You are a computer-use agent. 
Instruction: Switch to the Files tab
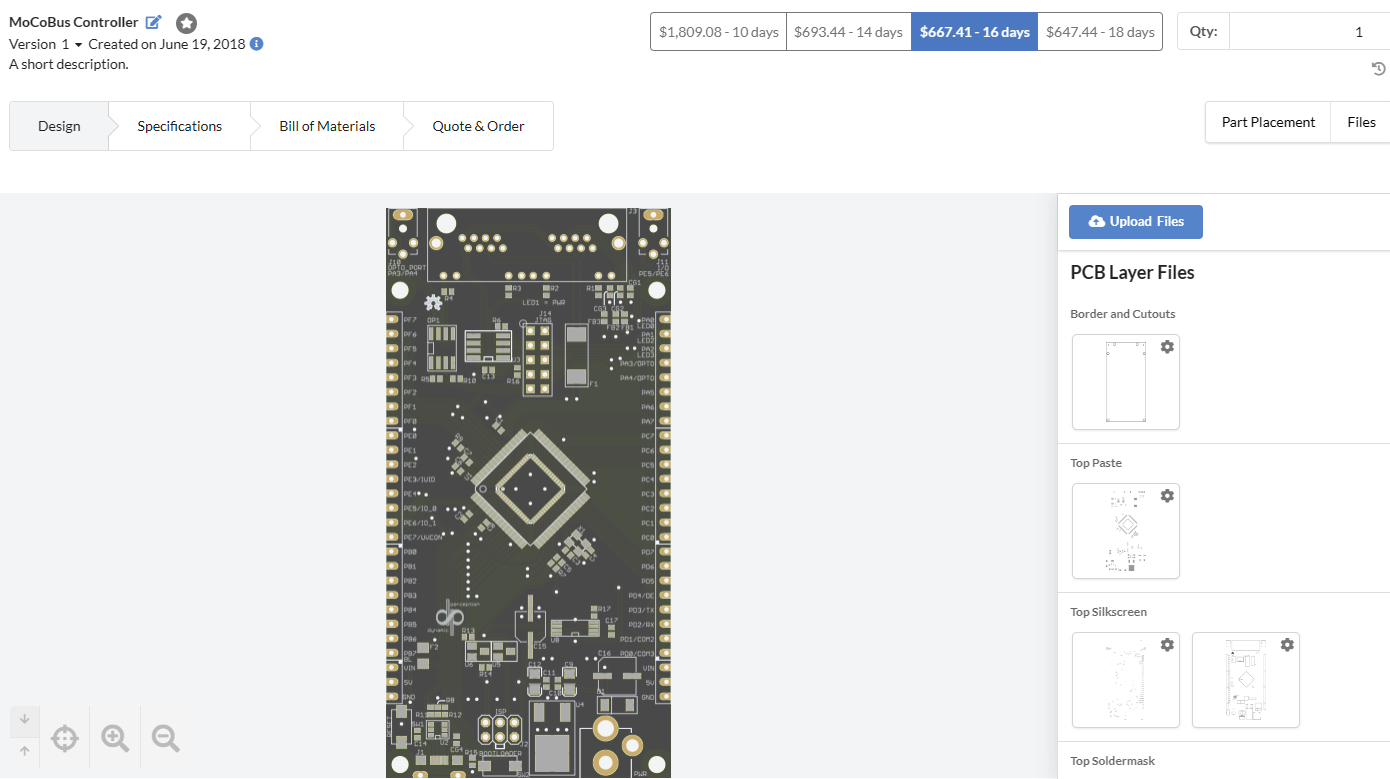(1360, 121)
